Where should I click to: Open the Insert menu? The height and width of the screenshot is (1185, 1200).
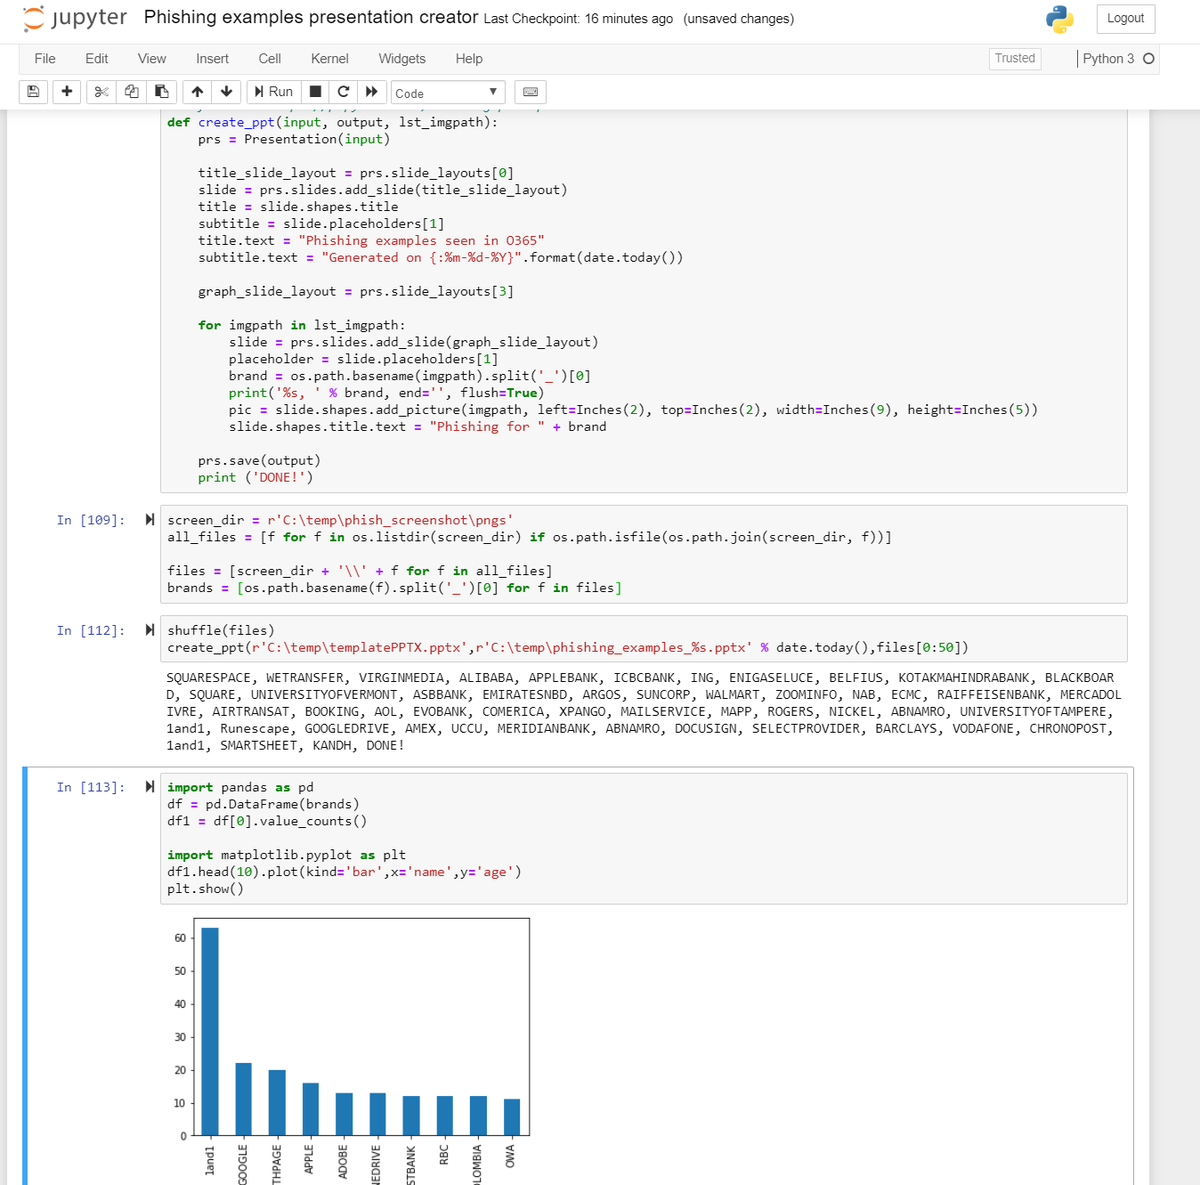(212, 59)
